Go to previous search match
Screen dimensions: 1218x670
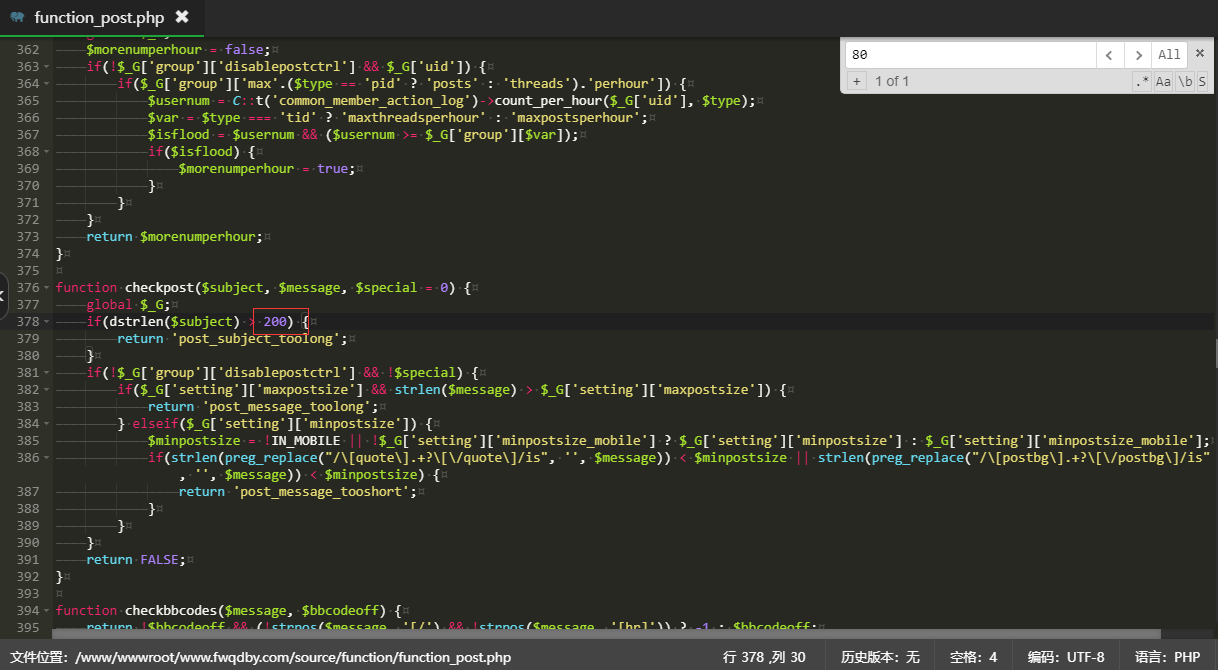(1110, 54)
